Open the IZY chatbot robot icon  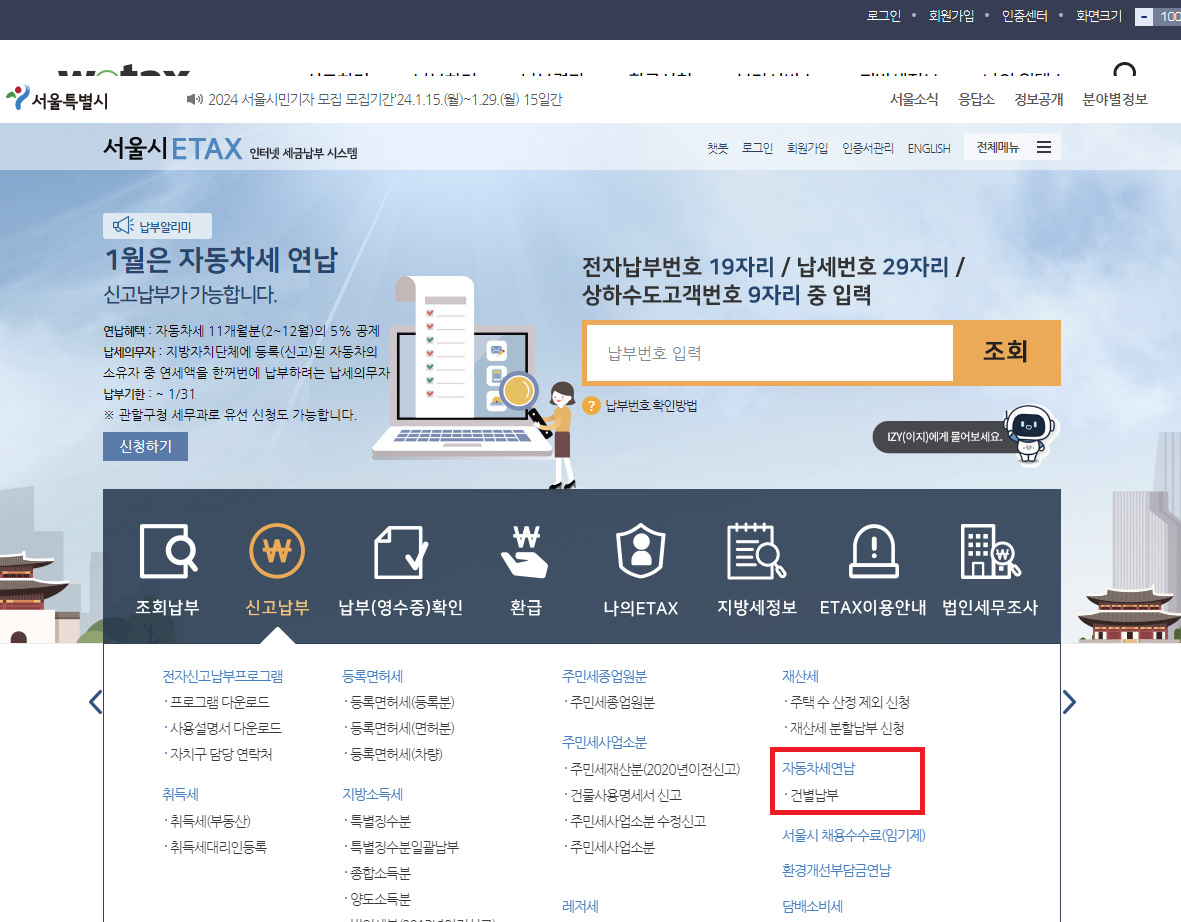point(1032,430)
